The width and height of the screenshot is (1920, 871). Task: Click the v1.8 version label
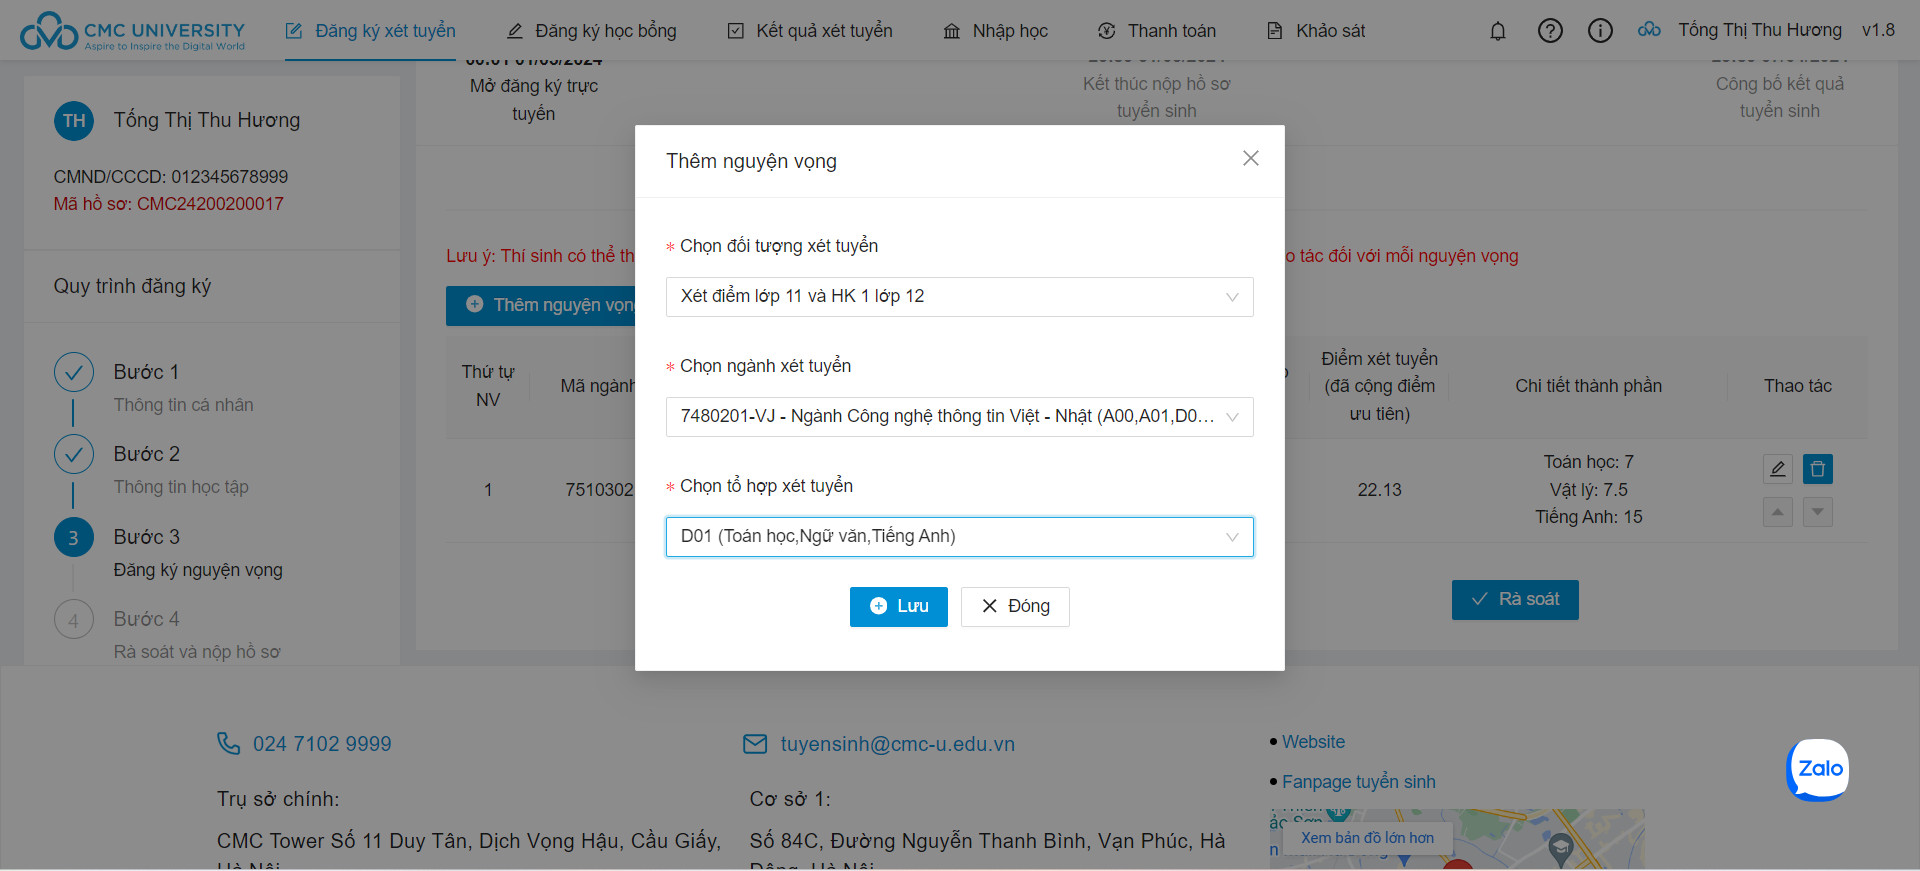point(1878,30)
